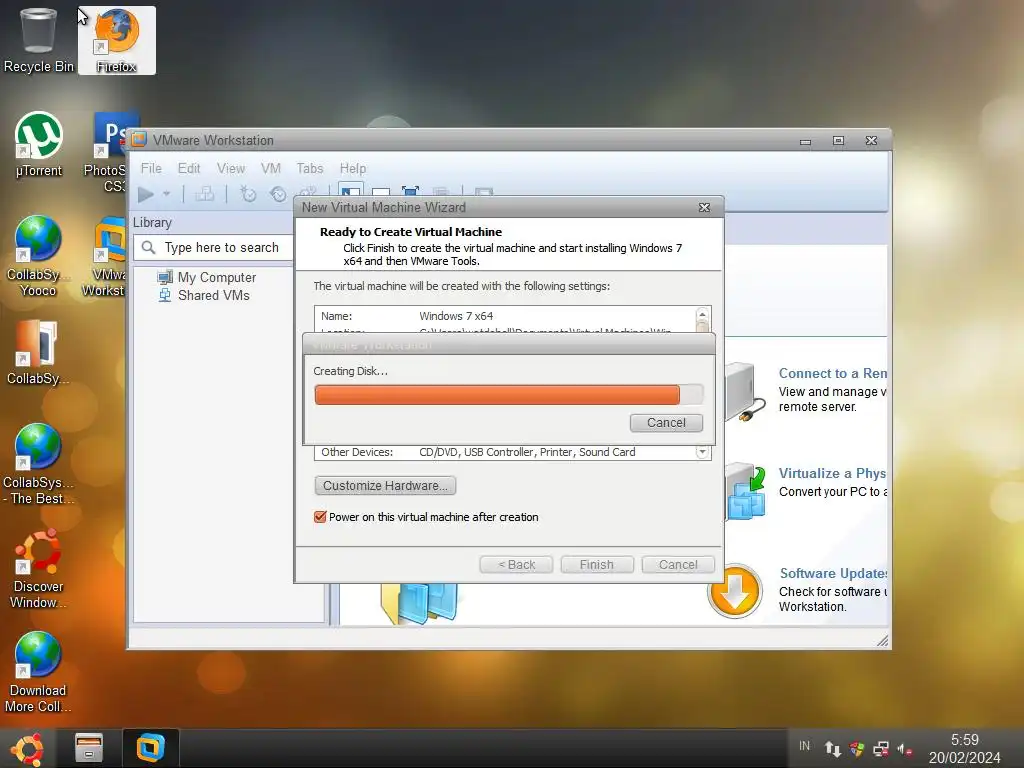Click the Take Snapshot toolbar icon
The image size is (1024, 768).
coord(248,194)
